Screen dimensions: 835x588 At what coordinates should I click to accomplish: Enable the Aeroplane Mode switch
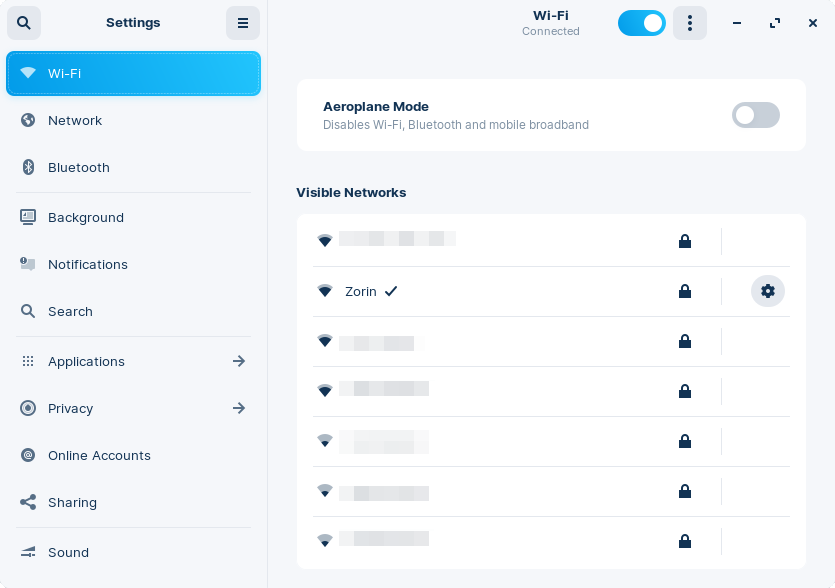(755, 115)
